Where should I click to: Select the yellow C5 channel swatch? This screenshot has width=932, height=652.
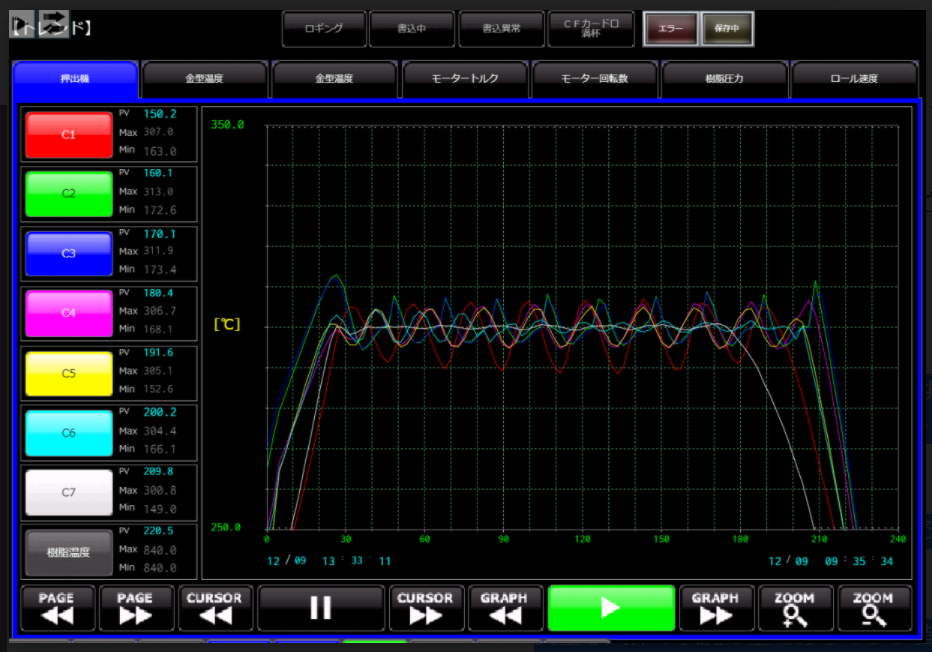coord(69,373)
